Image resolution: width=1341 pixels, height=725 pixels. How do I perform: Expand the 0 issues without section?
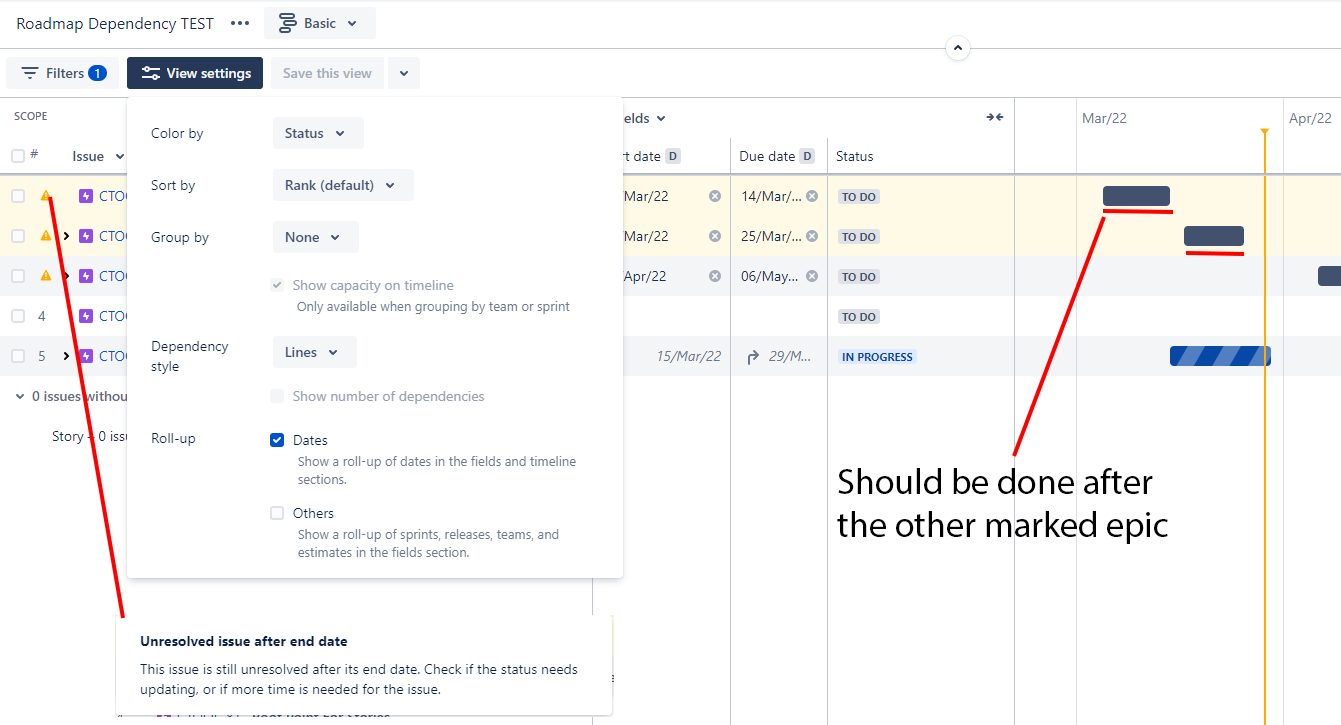[x=18, y=395]
